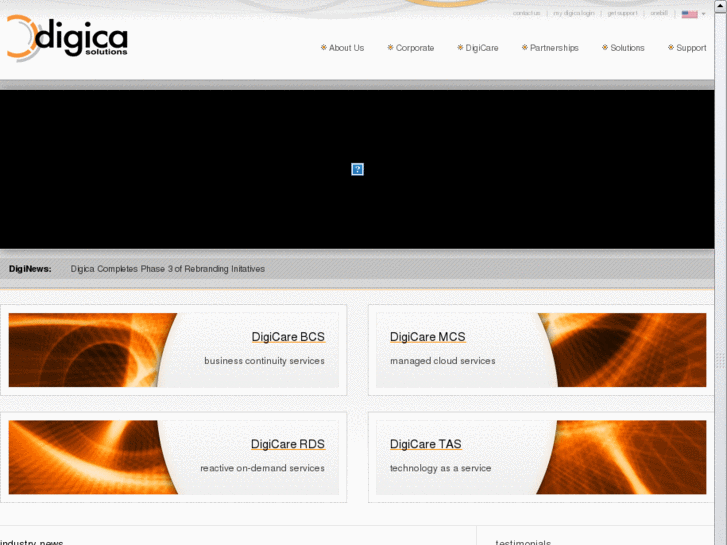Click 'technology as a service' text
727x545 pixels.
coord(440,468)
